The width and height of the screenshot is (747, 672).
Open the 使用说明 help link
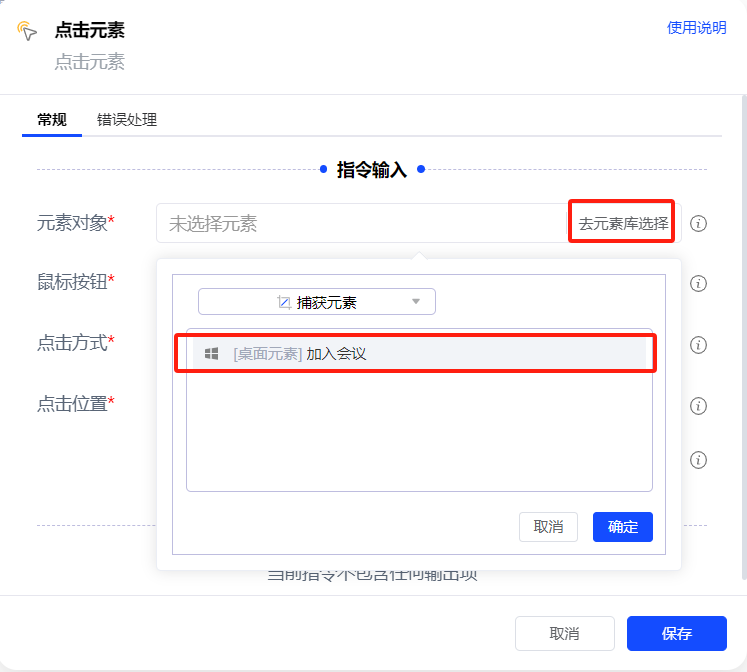(x=696, y=28)
